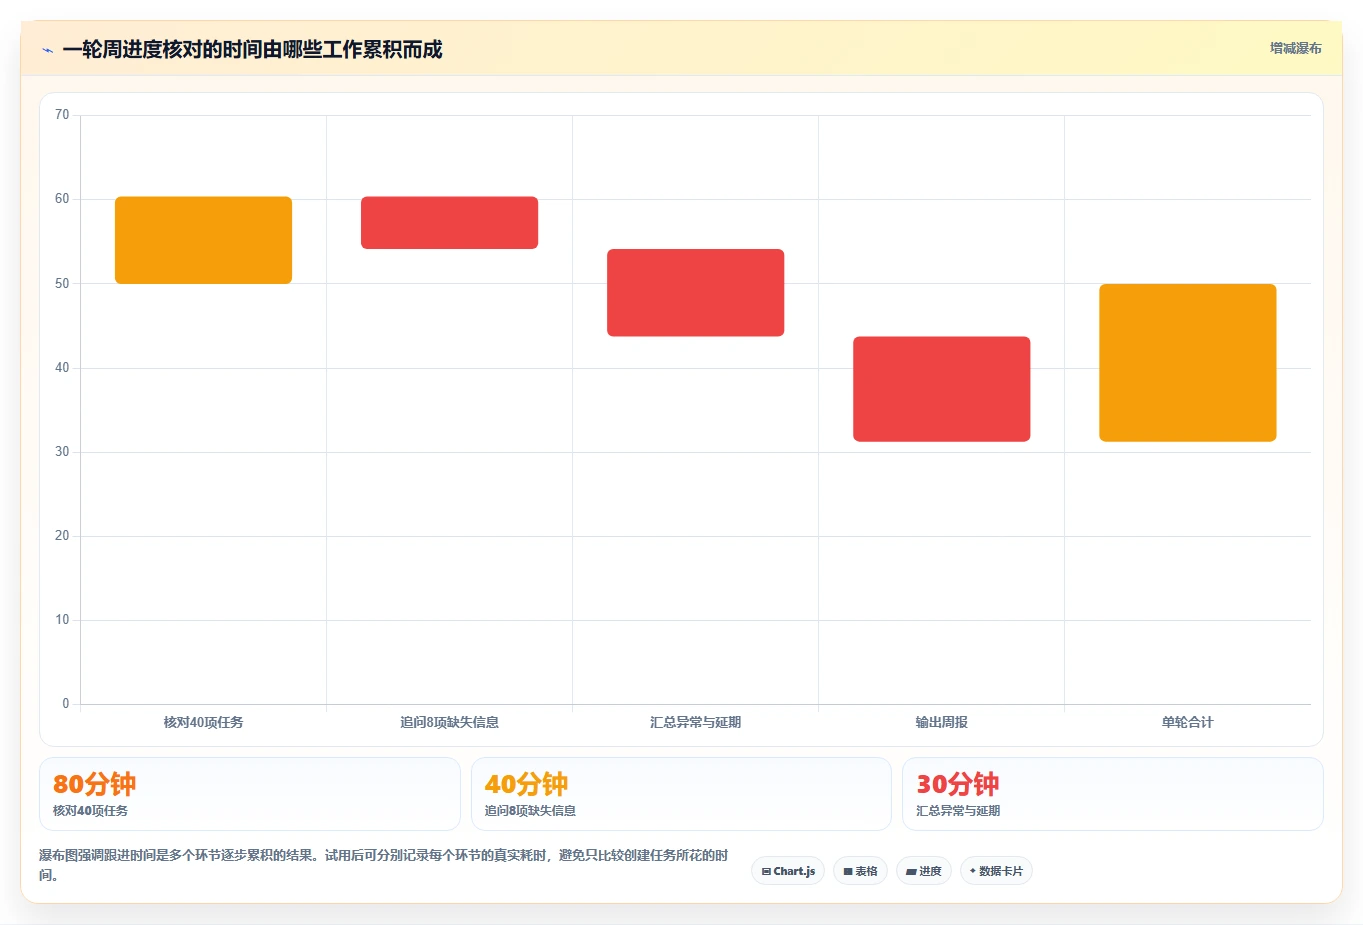Click the chart title 一轮周进度核对的时间由哪些工作累积而成
The height and width of the screenshot is (925, 1363).
(x=252, y=49)
